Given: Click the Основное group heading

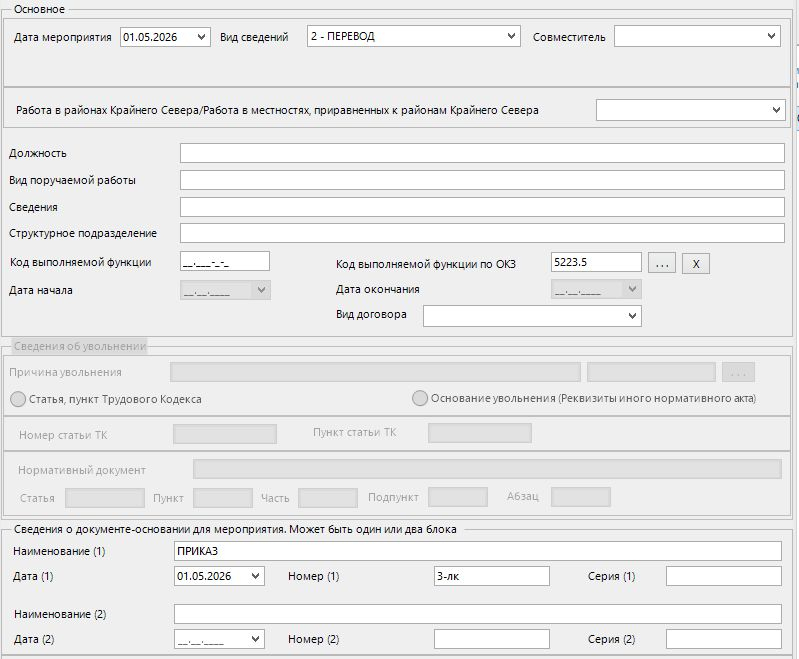Looking at the screenshot, I should (x=39, y=9).
